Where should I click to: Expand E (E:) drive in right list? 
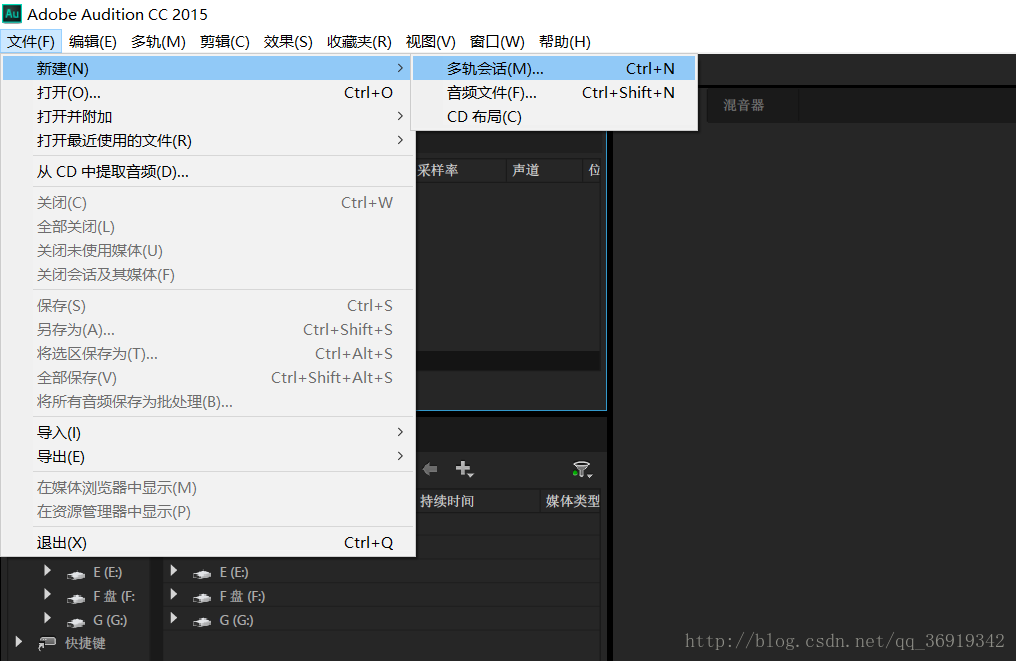point(174,570)
